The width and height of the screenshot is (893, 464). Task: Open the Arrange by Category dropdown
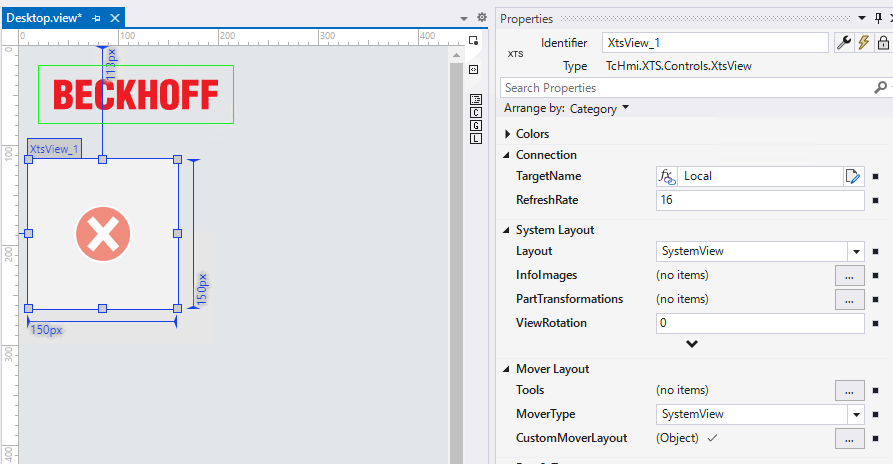[625, 108]
